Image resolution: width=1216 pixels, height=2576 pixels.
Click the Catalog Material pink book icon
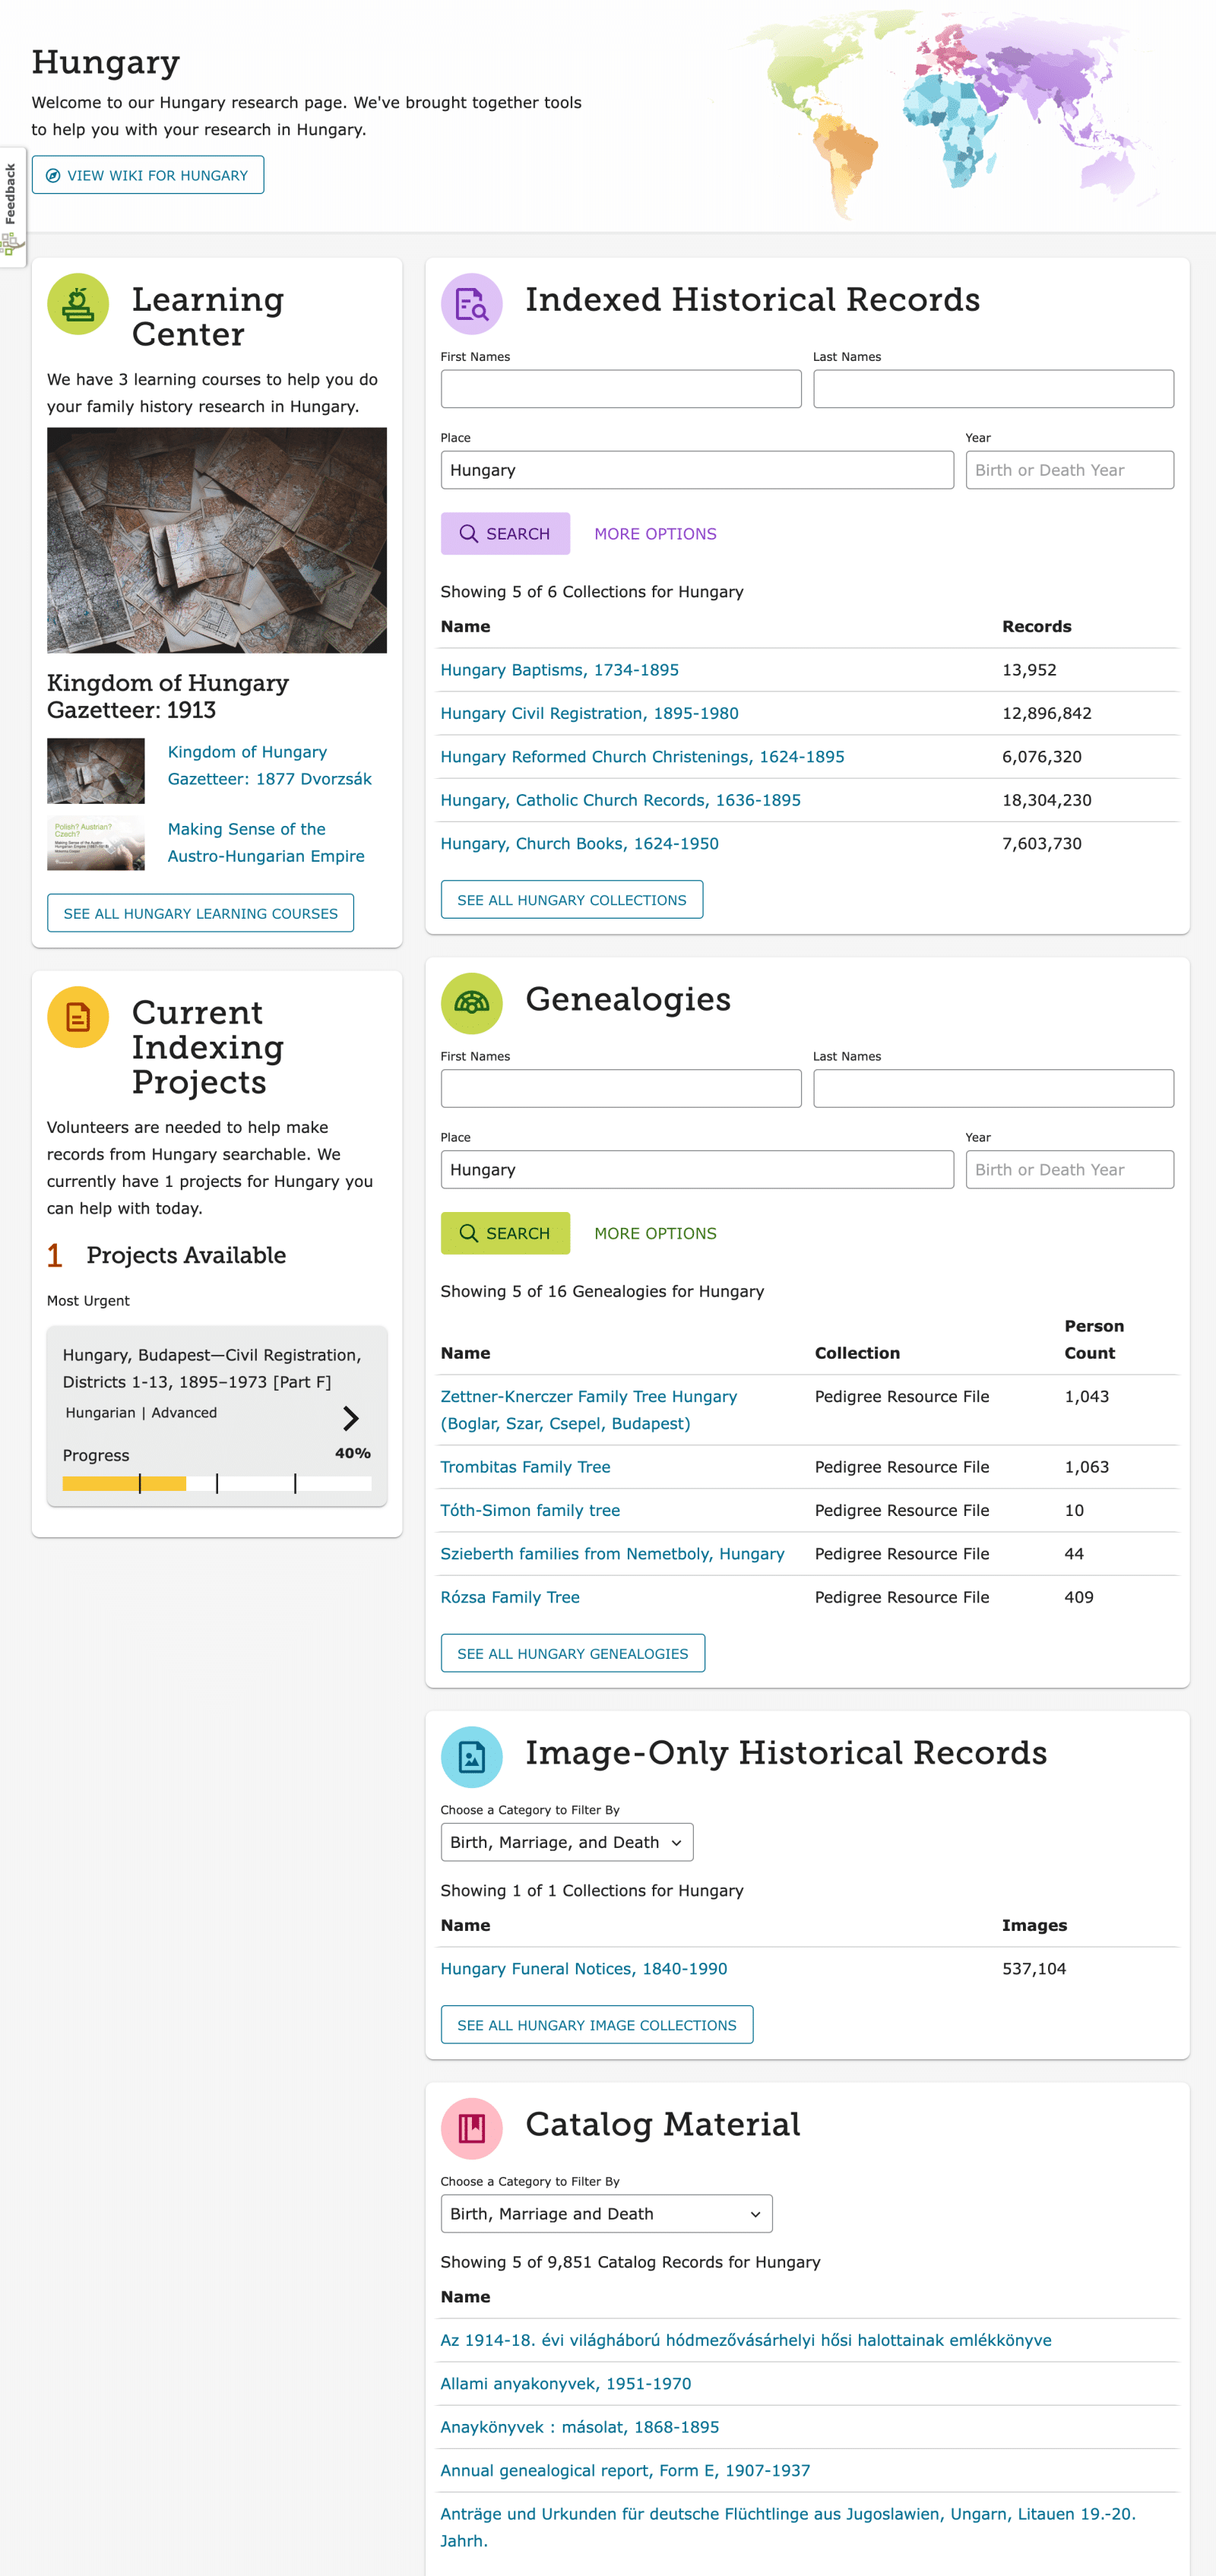tap(471, 2128)
